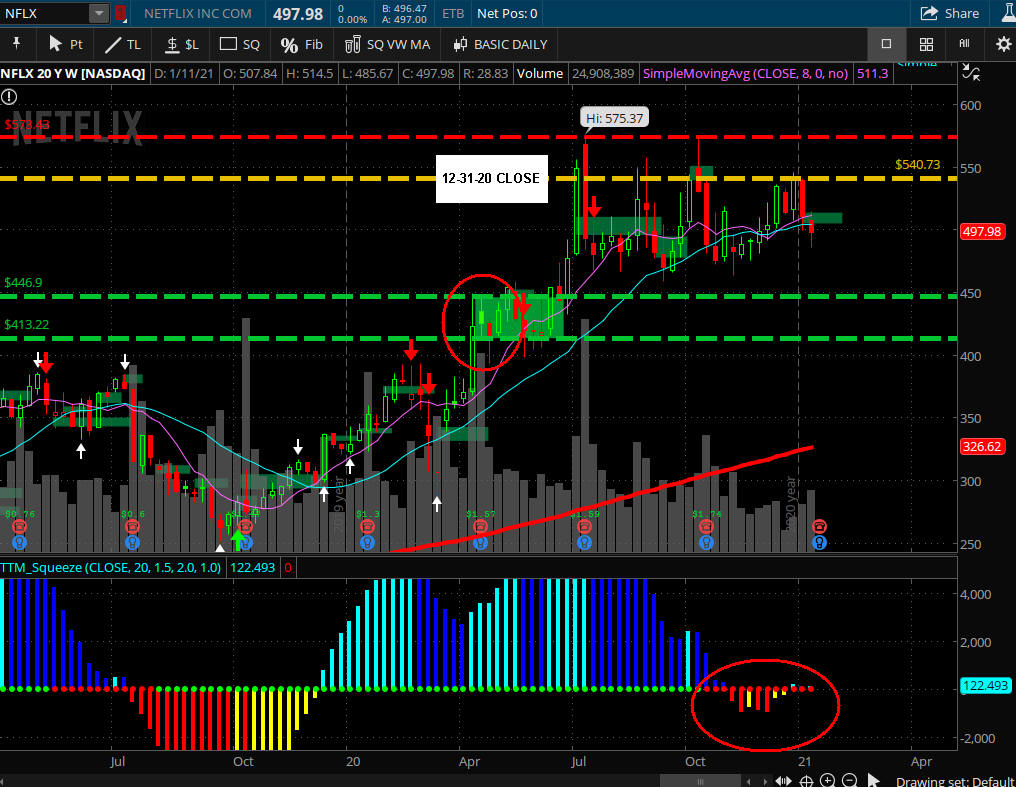Open the SQ VW MA studies set
The height and width of the screenshot is (787, 1016).
point(387,44)
